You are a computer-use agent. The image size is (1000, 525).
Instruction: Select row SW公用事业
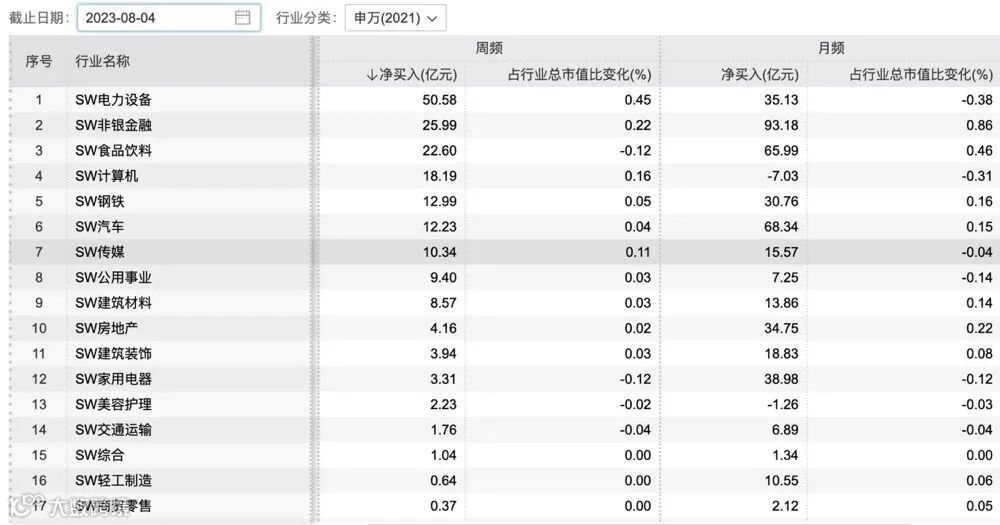[x=504, y=277]
